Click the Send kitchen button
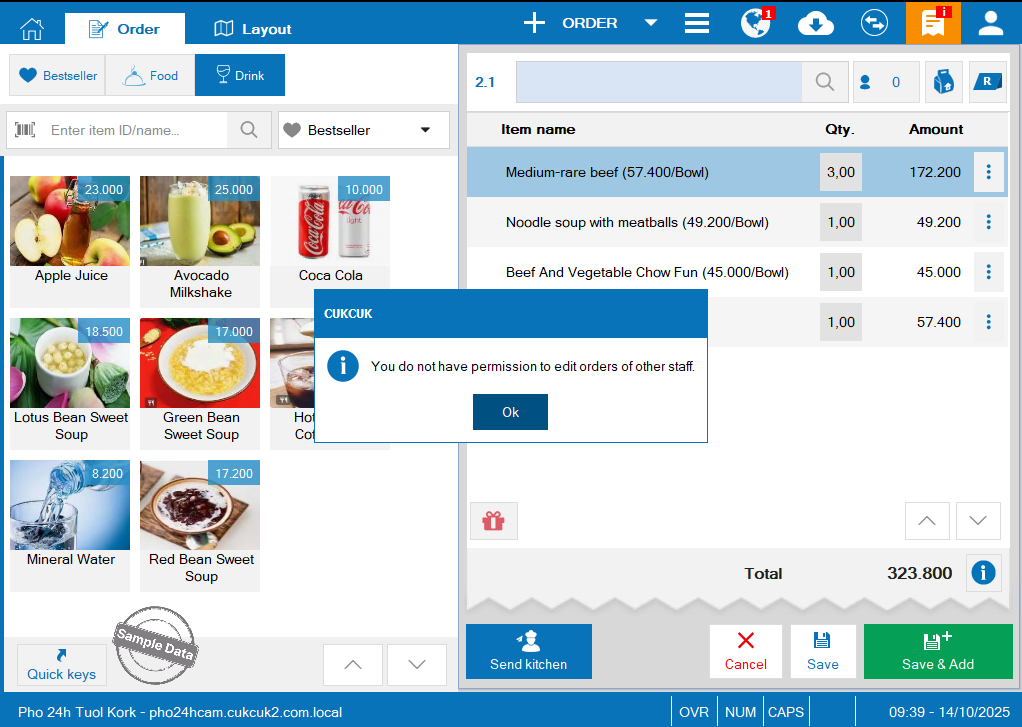 [529, 652]
